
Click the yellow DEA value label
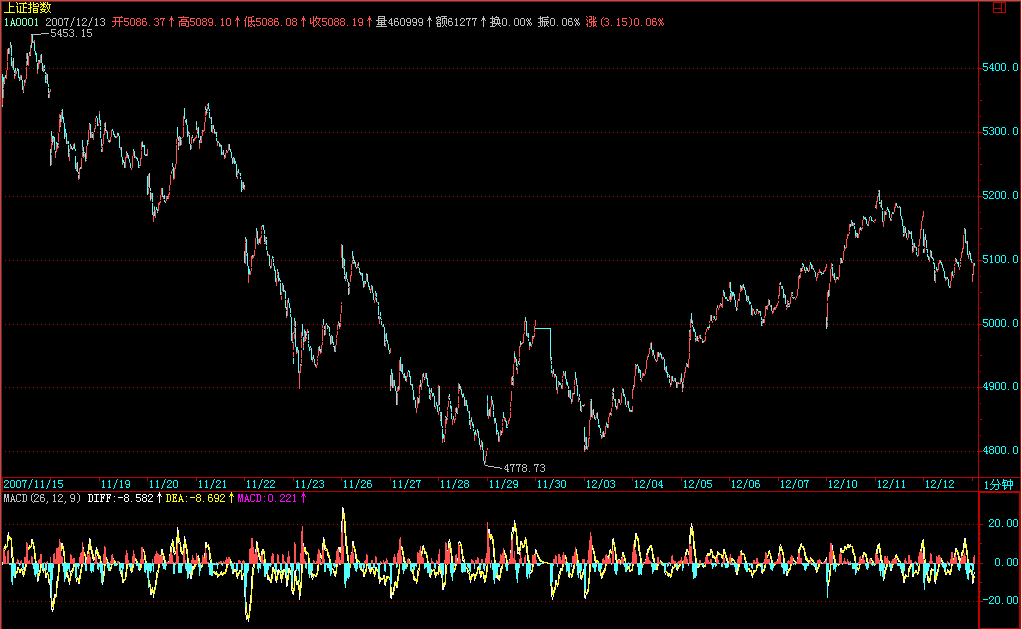click(197, 498)
